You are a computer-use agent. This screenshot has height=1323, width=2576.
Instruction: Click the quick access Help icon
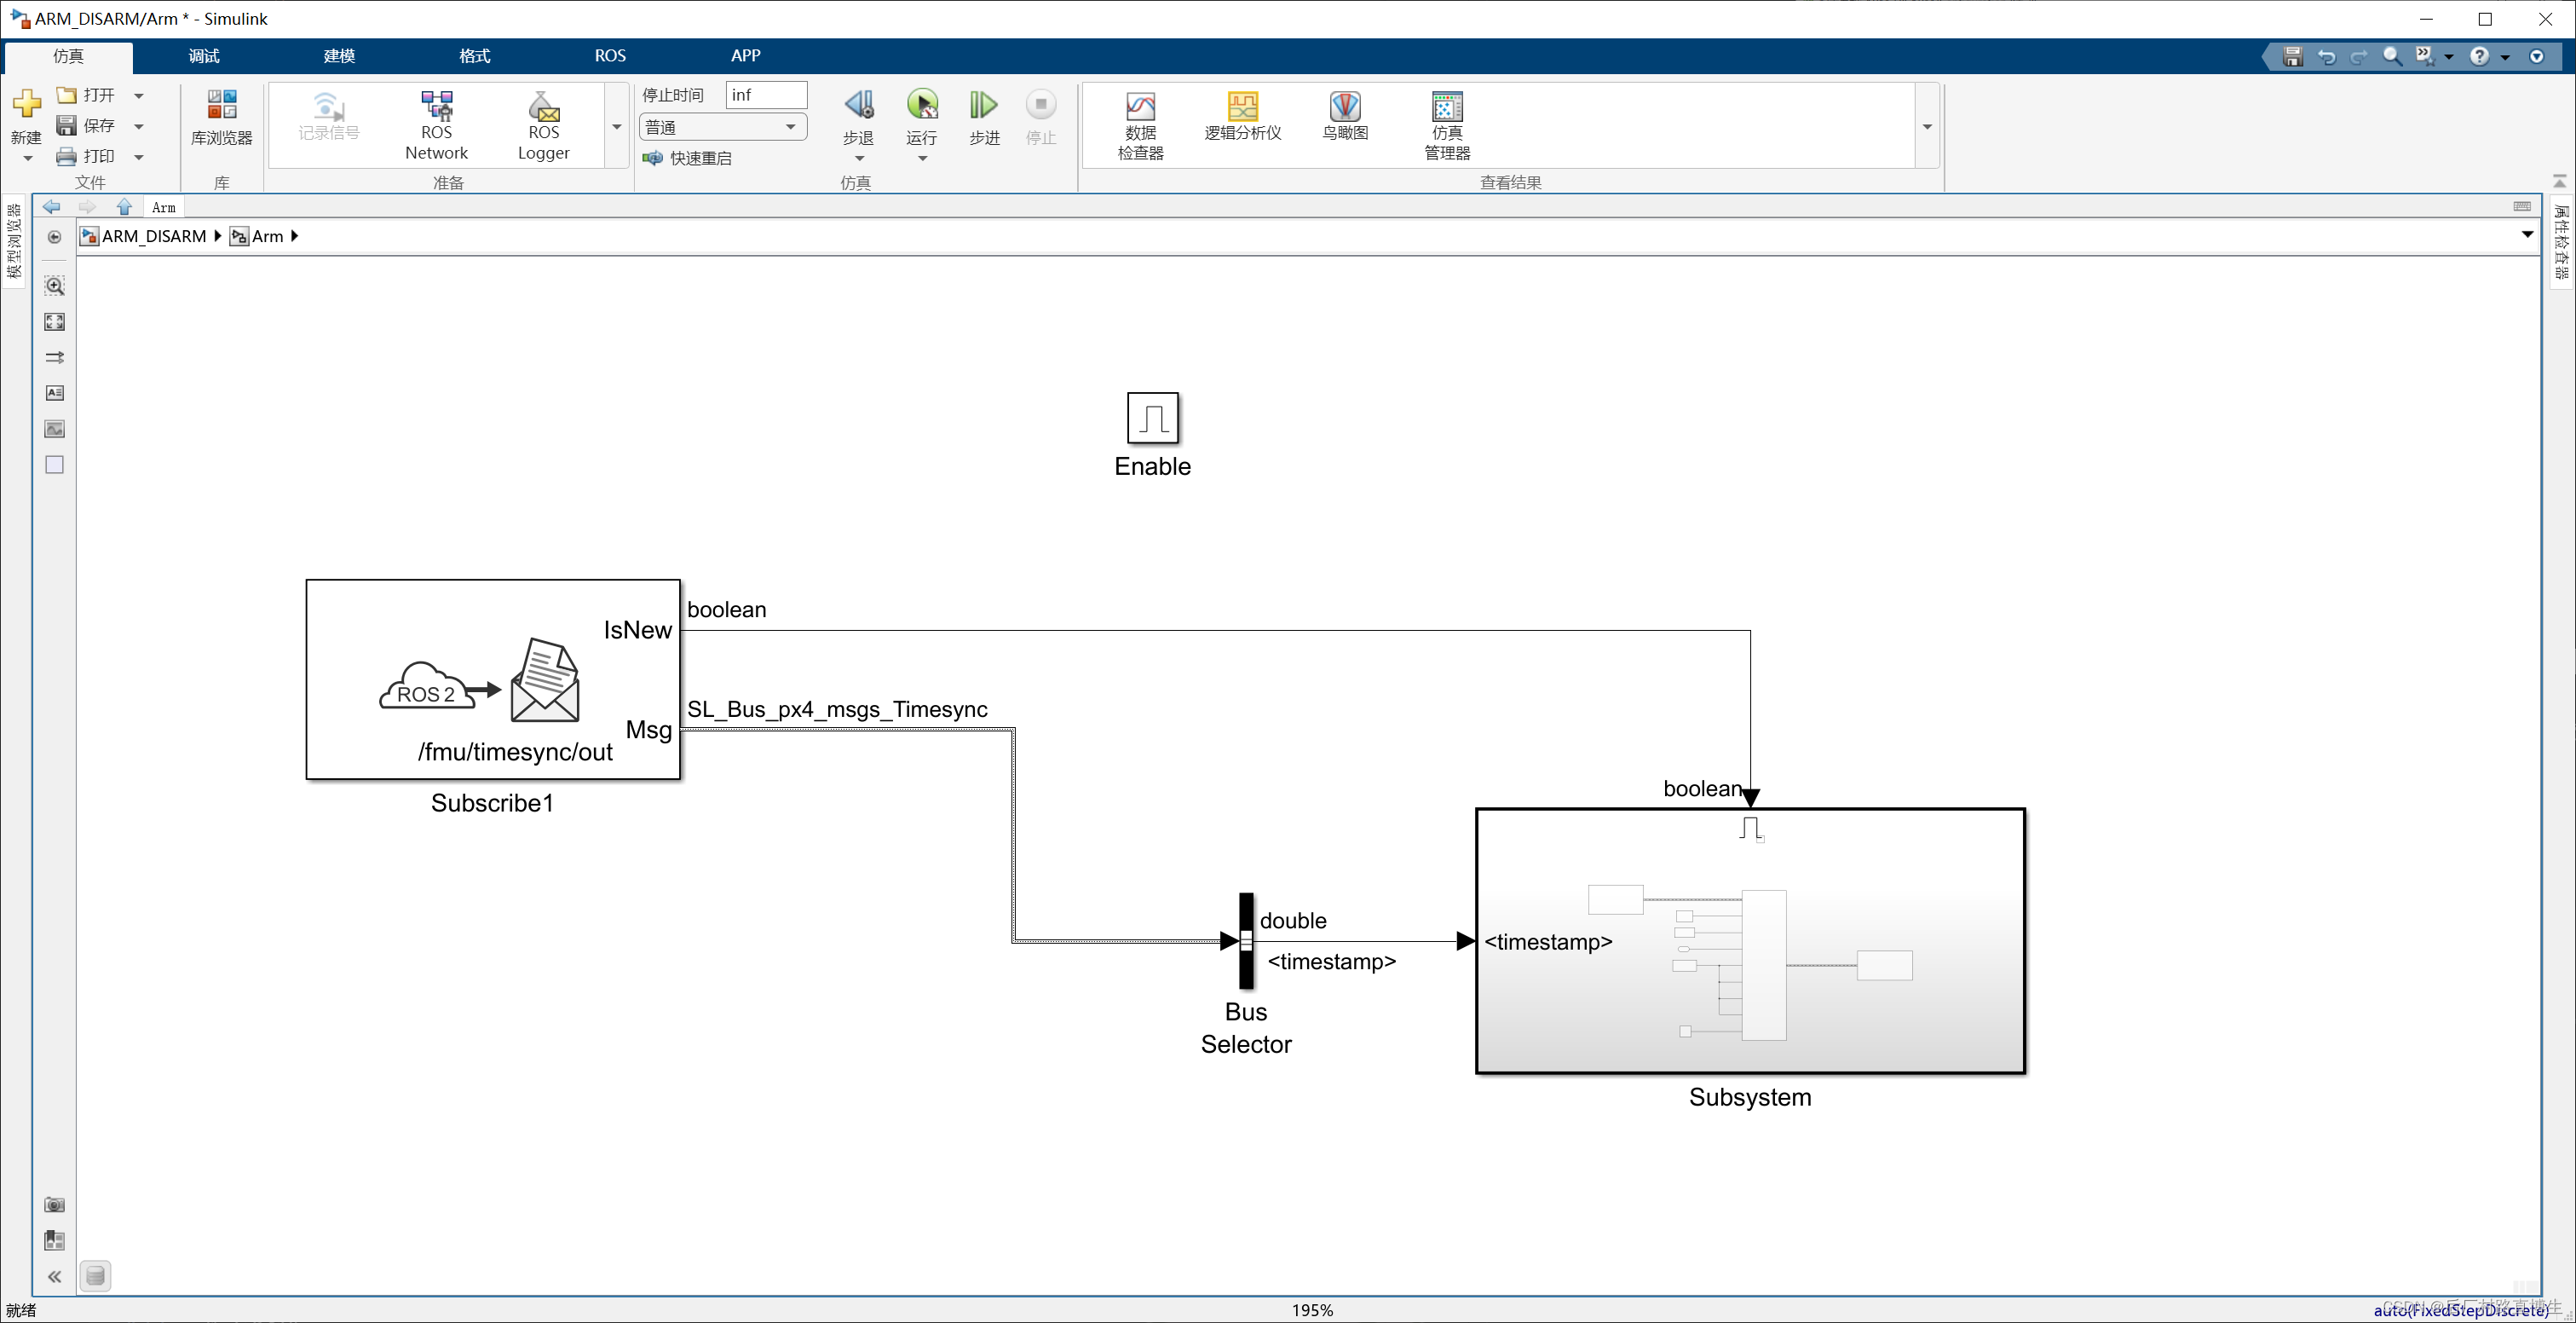[2479, 56]
